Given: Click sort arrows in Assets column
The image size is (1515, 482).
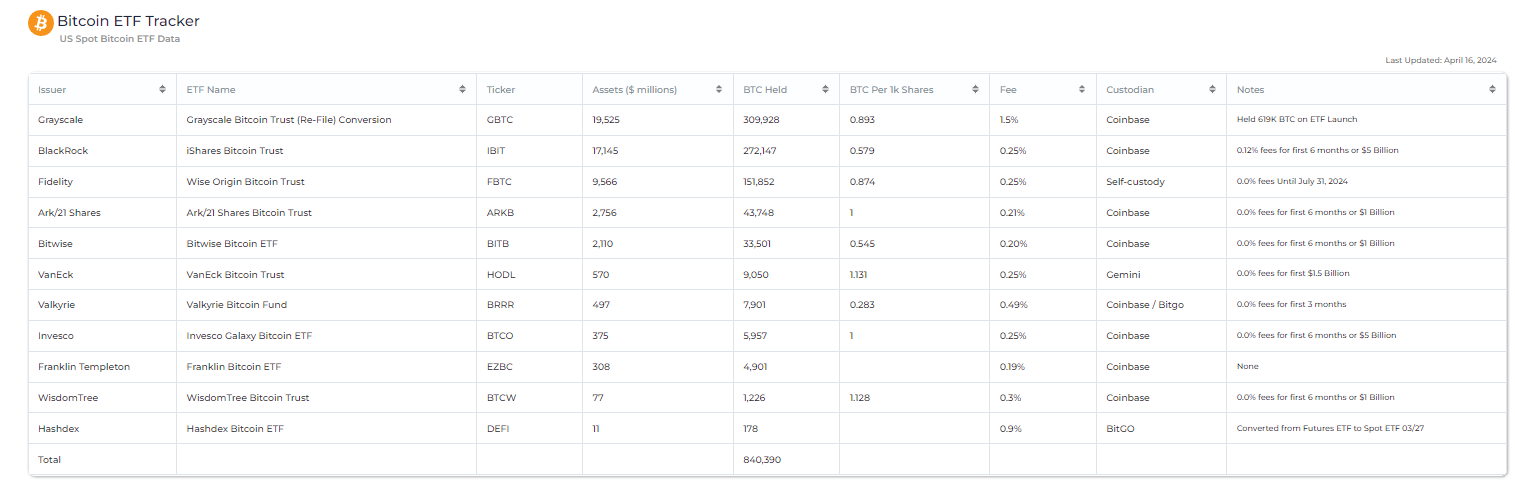Looking at the screenshot, I should coord(719,90).
